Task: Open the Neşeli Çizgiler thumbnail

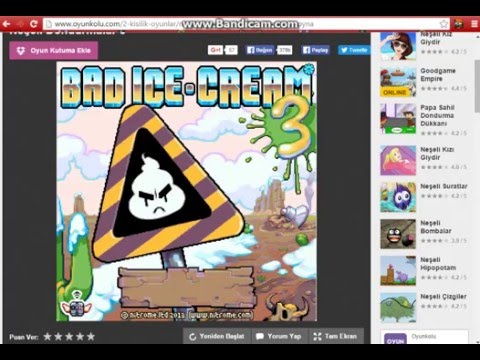Action: (398, 307)
